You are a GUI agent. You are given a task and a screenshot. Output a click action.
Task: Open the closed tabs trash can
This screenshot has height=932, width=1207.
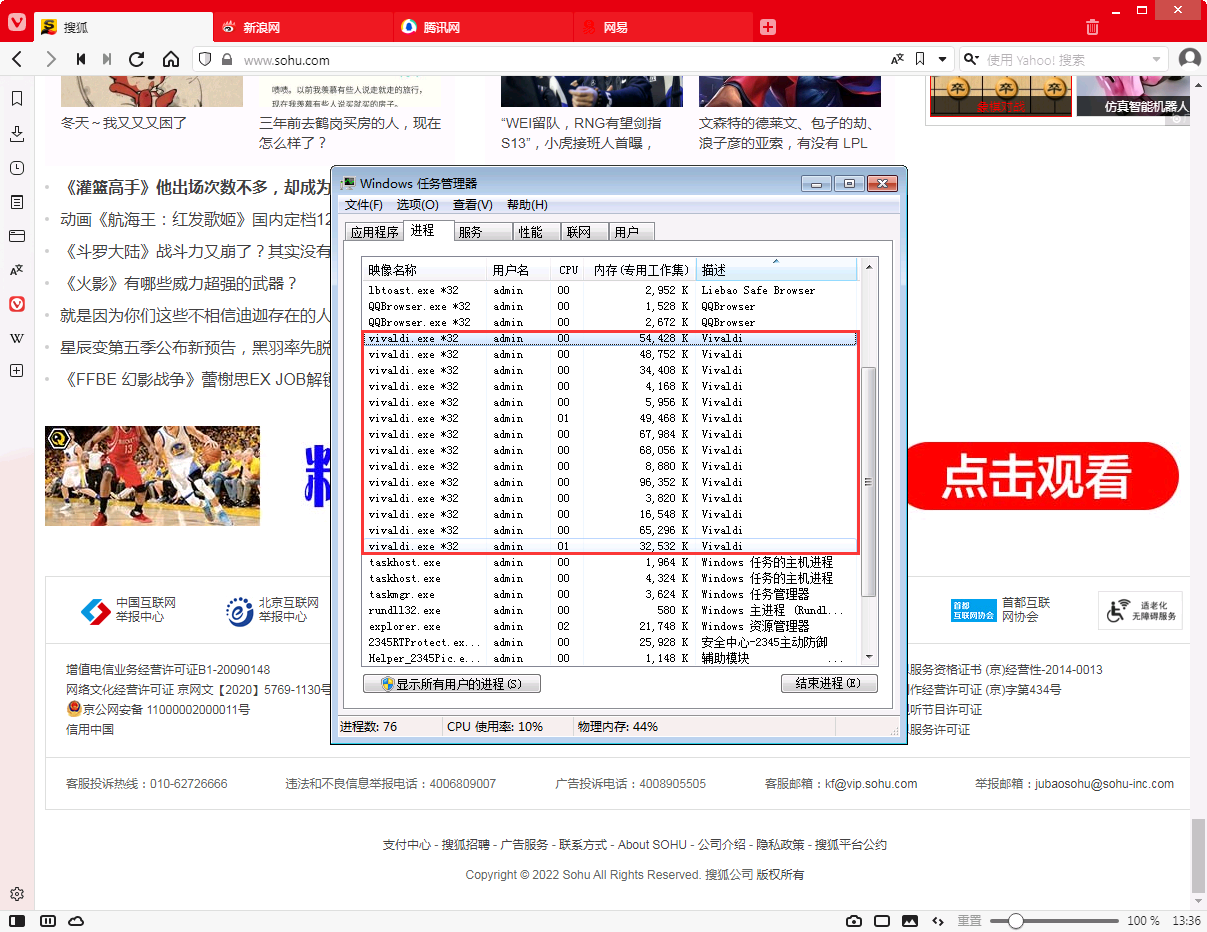tap(1092, 27)
